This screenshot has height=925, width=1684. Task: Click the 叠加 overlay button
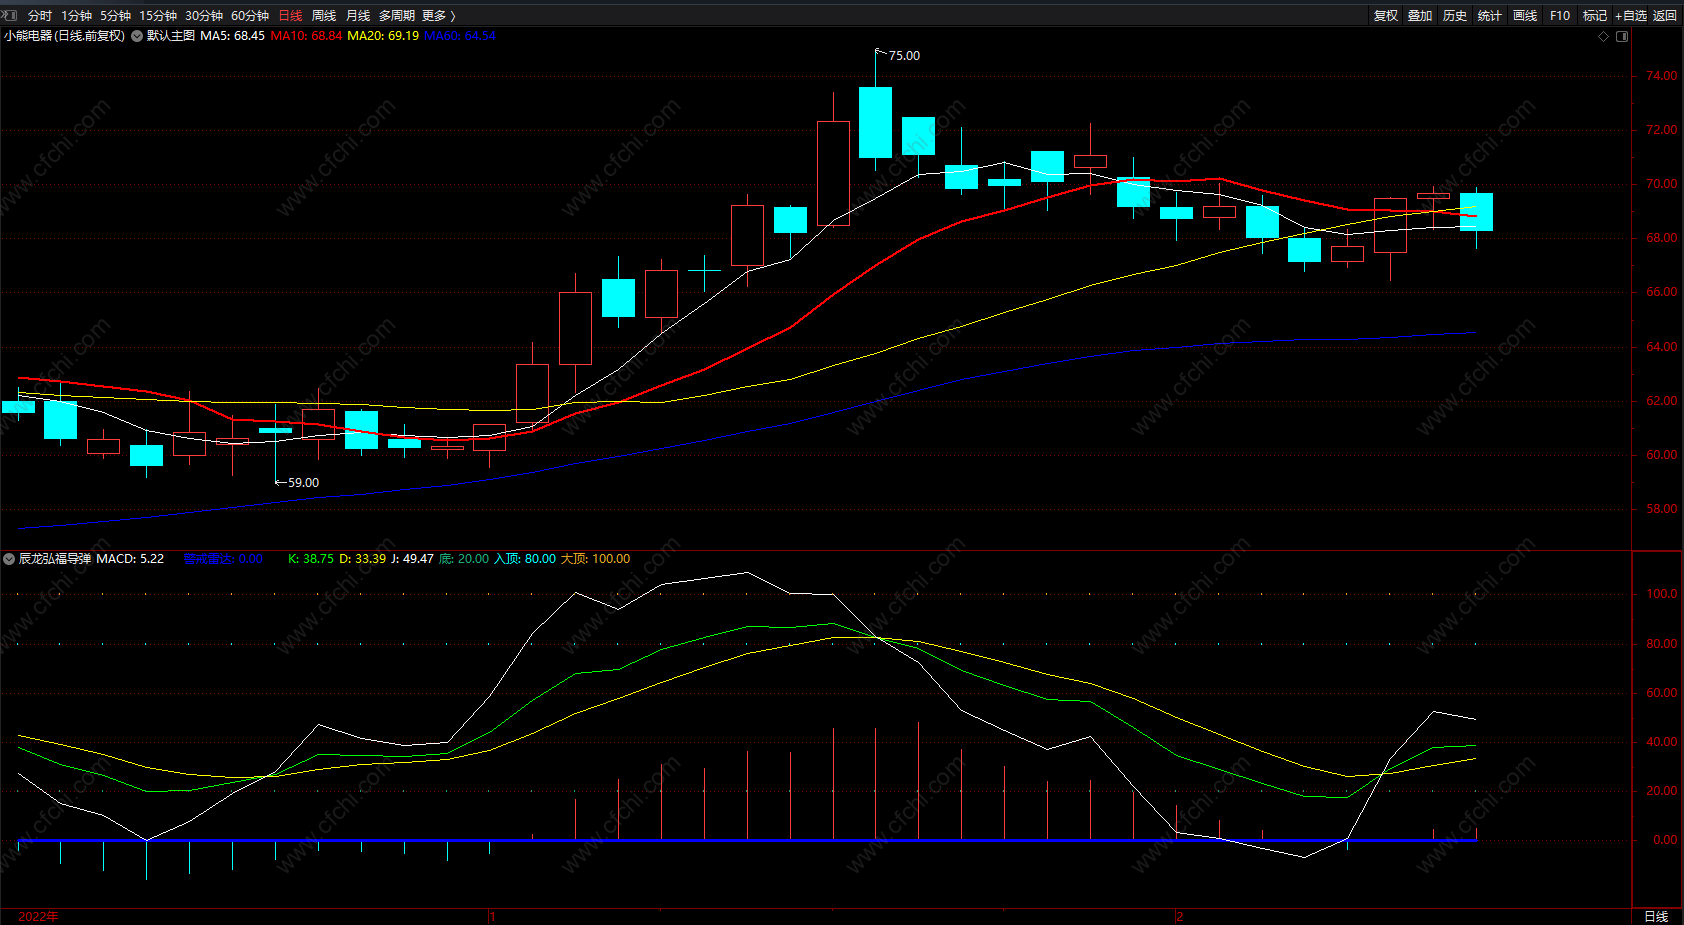click(1420, 15)
